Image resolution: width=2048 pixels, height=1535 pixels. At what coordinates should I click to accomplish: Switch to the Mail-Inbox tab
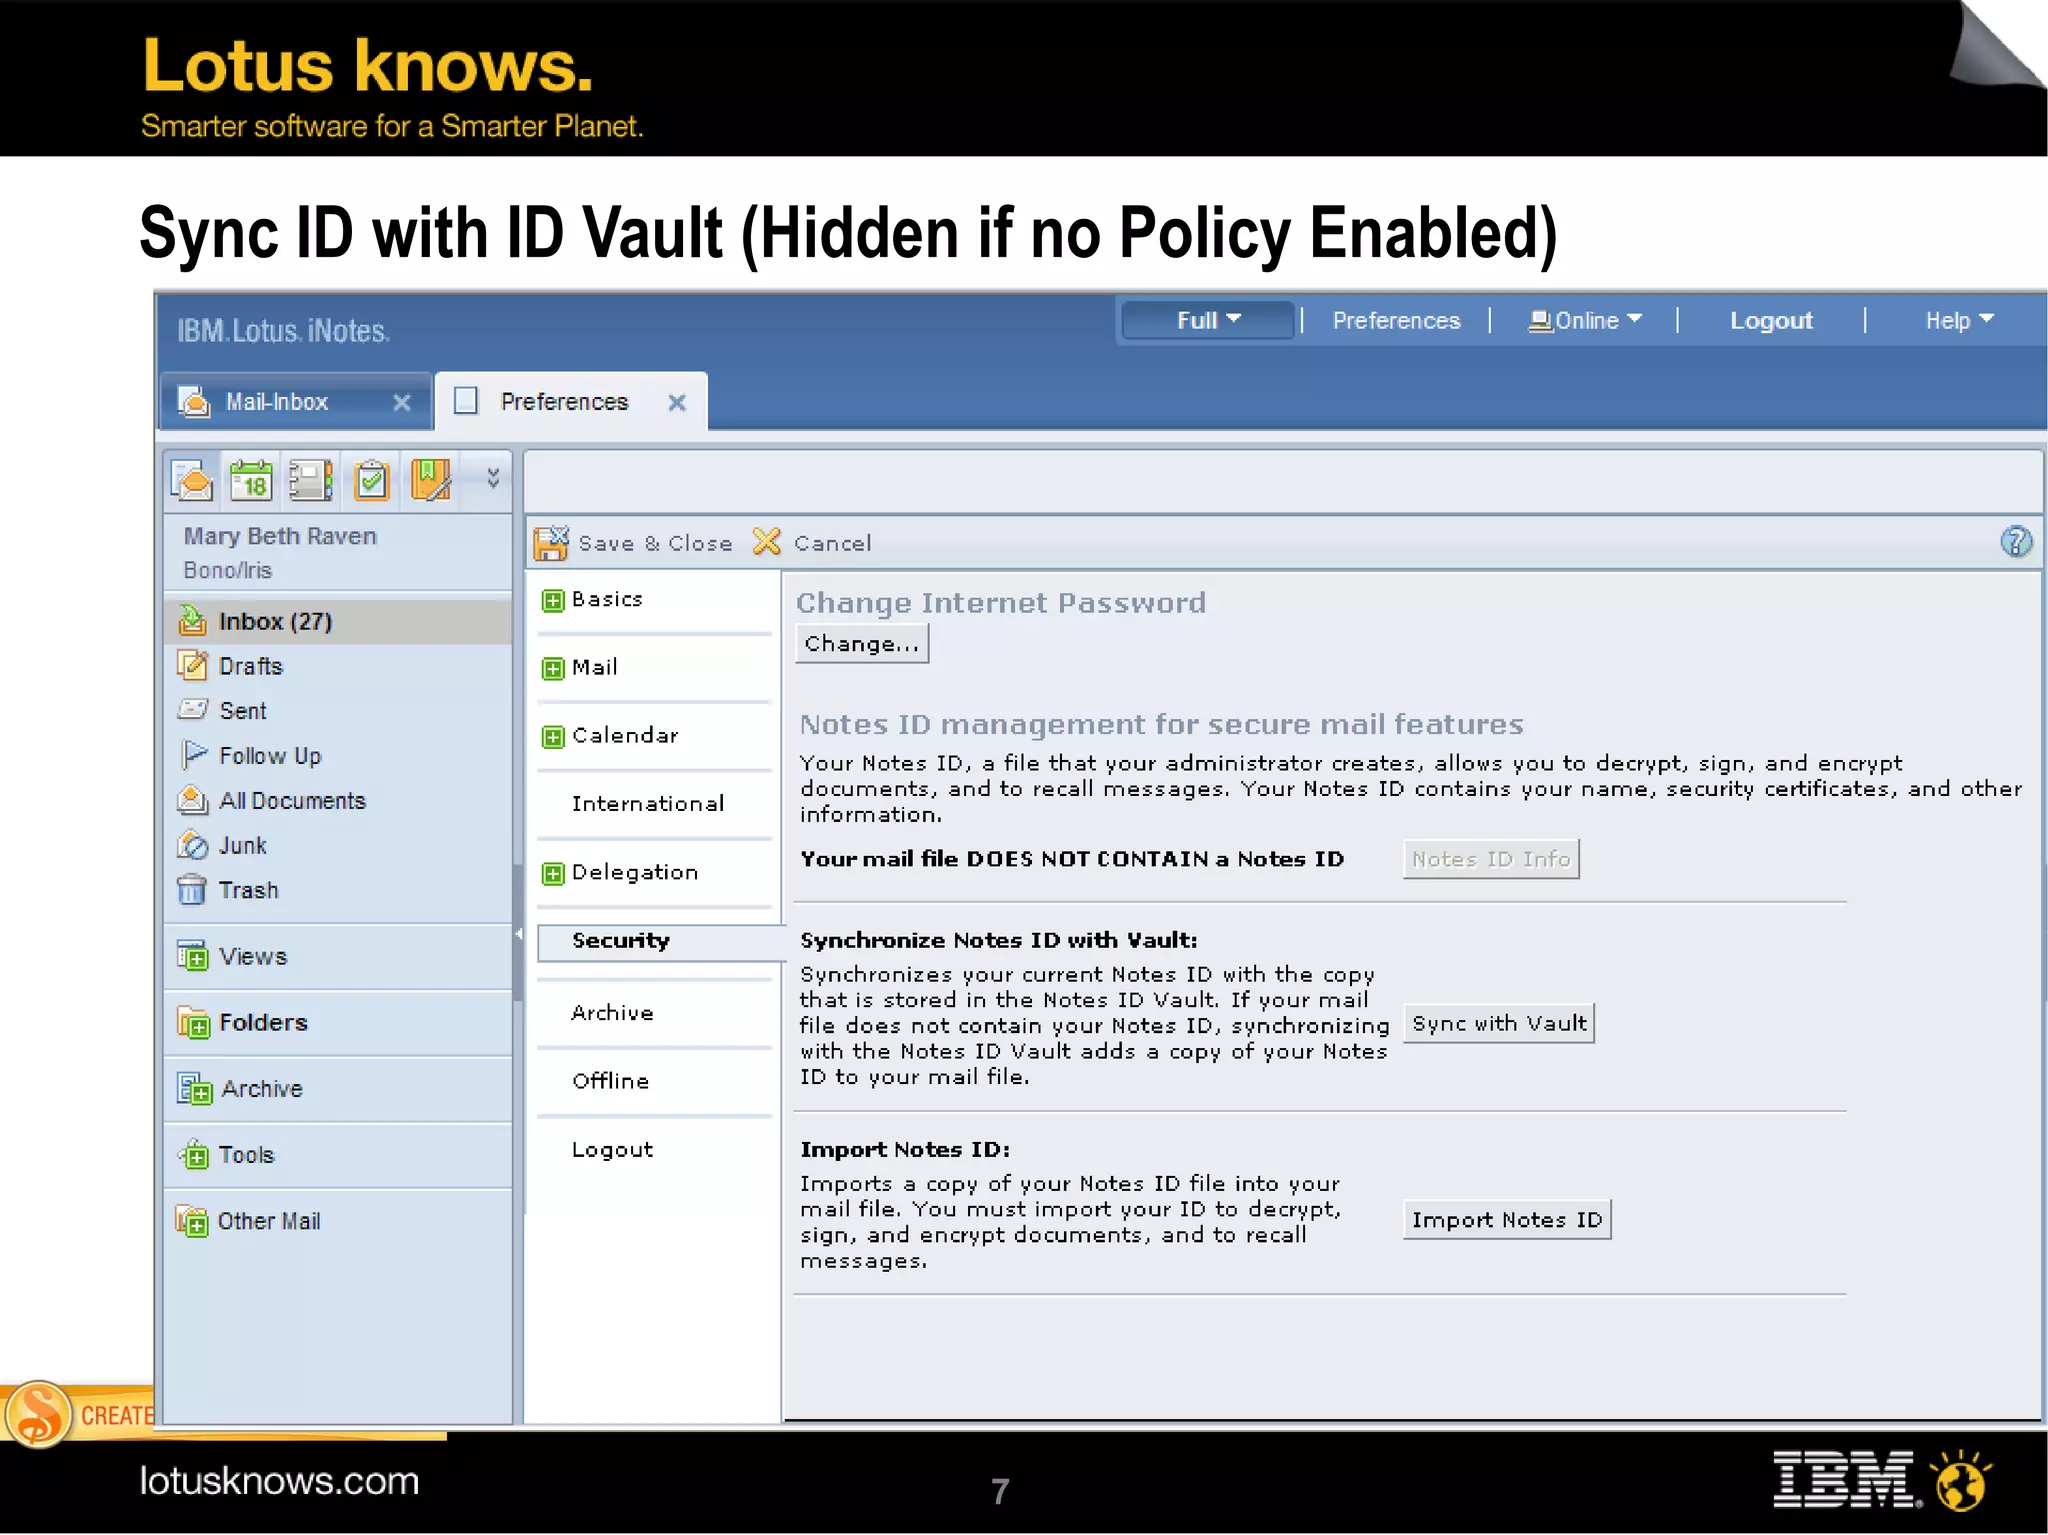pyautogui.click(x=295, y=402)
